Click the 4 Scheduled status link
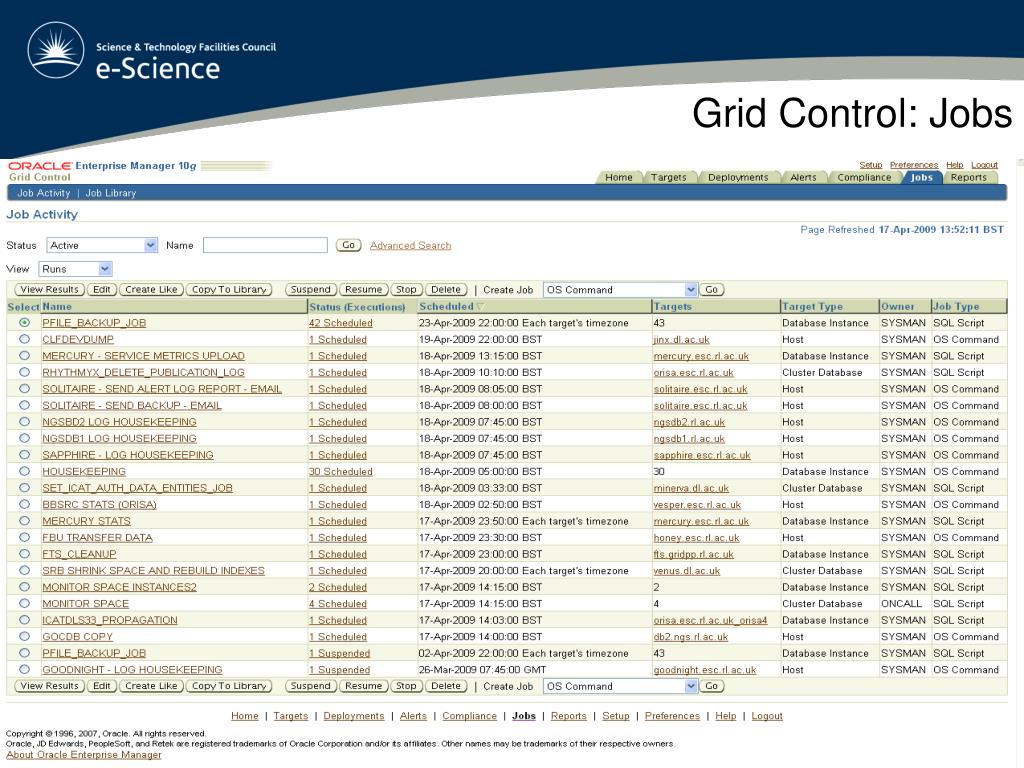 click(x=338, y=604)
